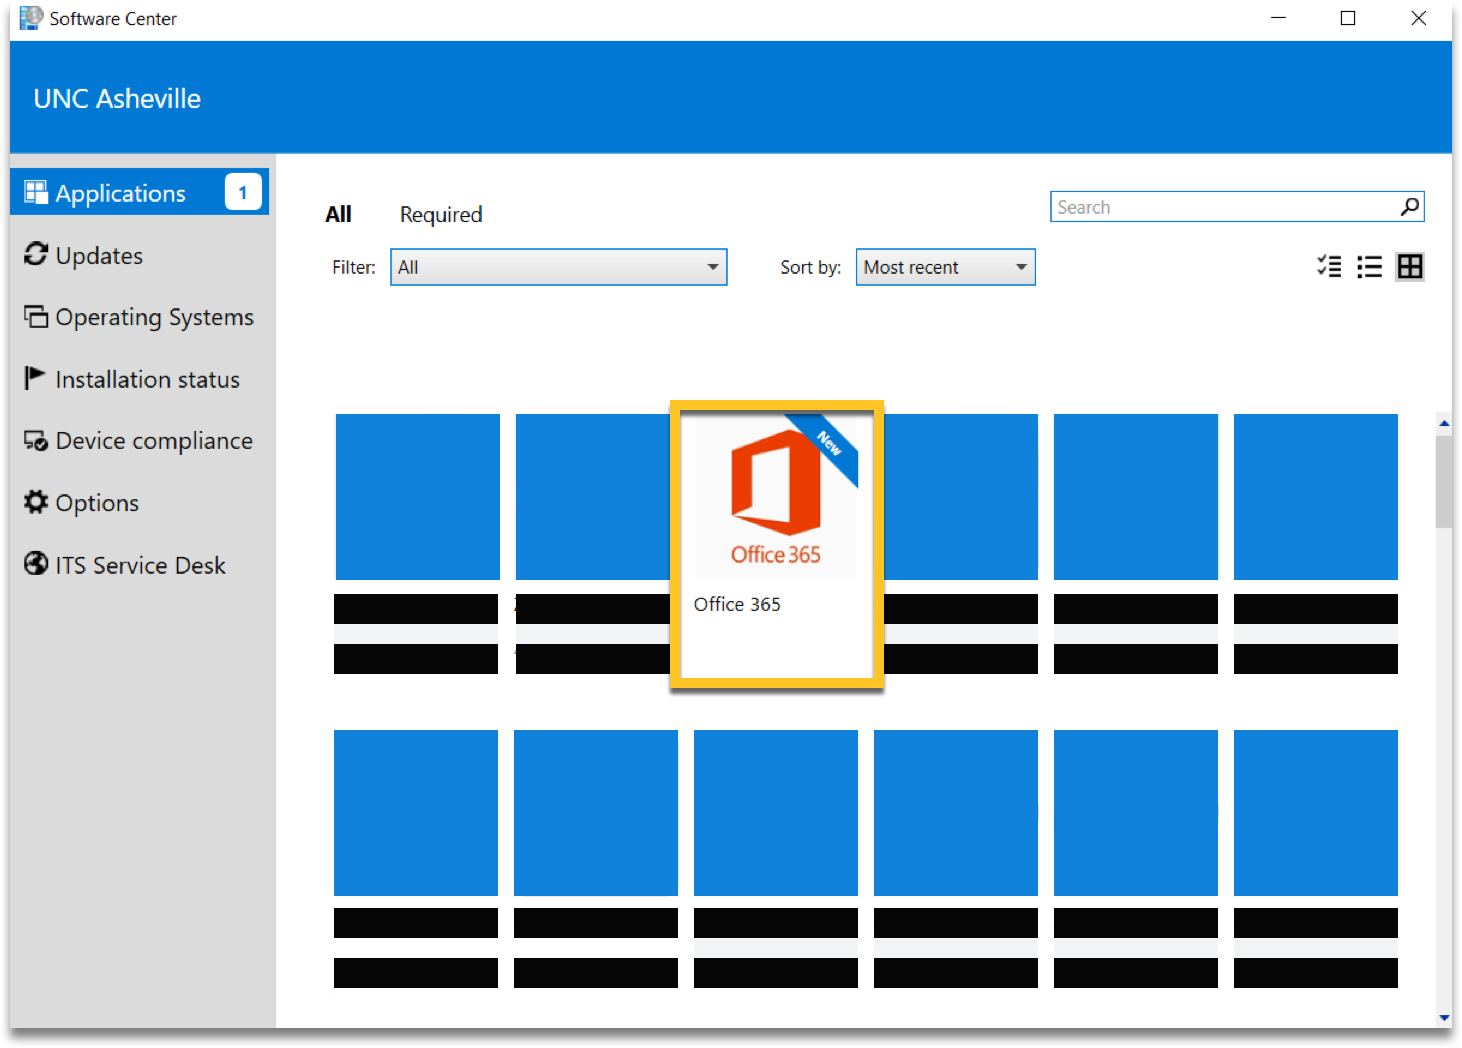Visit the ITS Service Desk globe icon
The height and width of the screenshot is (1048, 1462).
pos(36,564)
